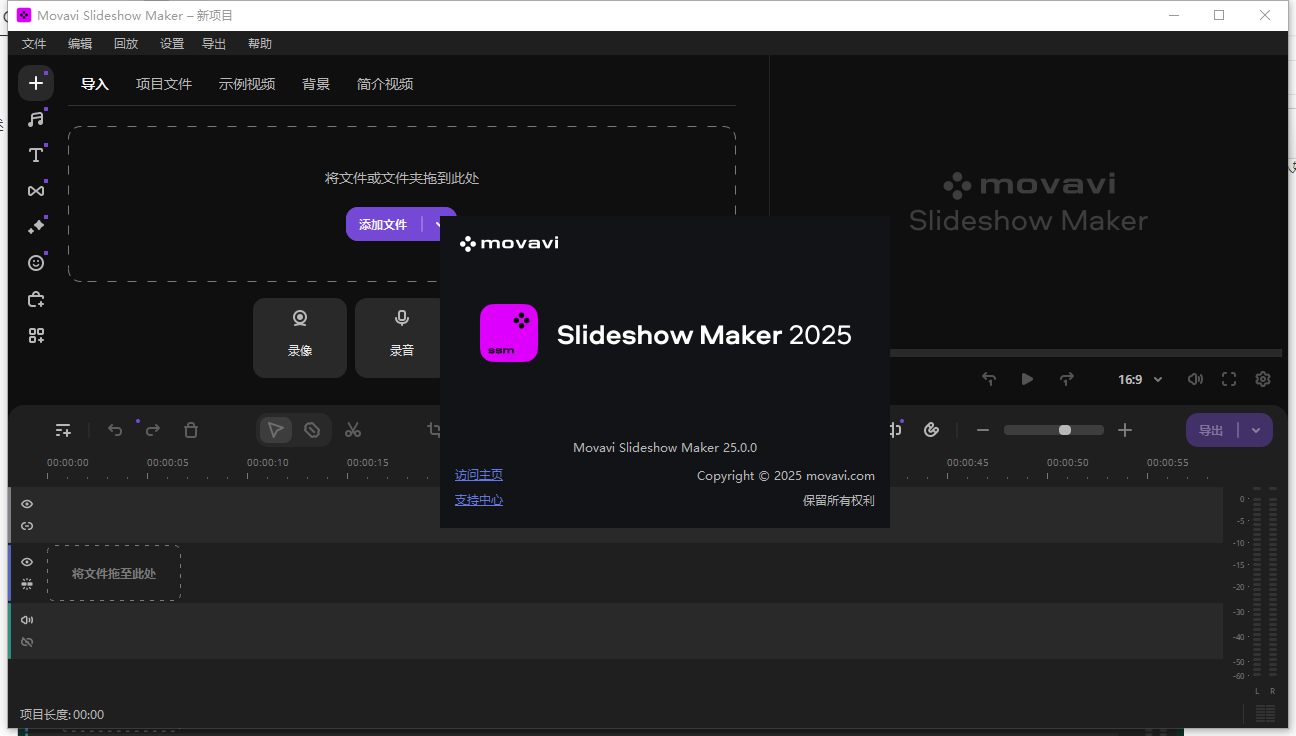Click the undo arrow in timeline toolbar

click(115, 430)
